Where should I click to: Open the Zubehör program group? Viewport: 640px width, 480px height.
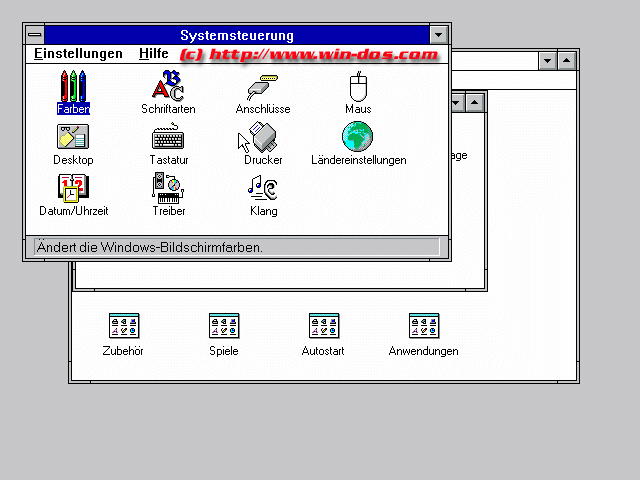point(123,326)
